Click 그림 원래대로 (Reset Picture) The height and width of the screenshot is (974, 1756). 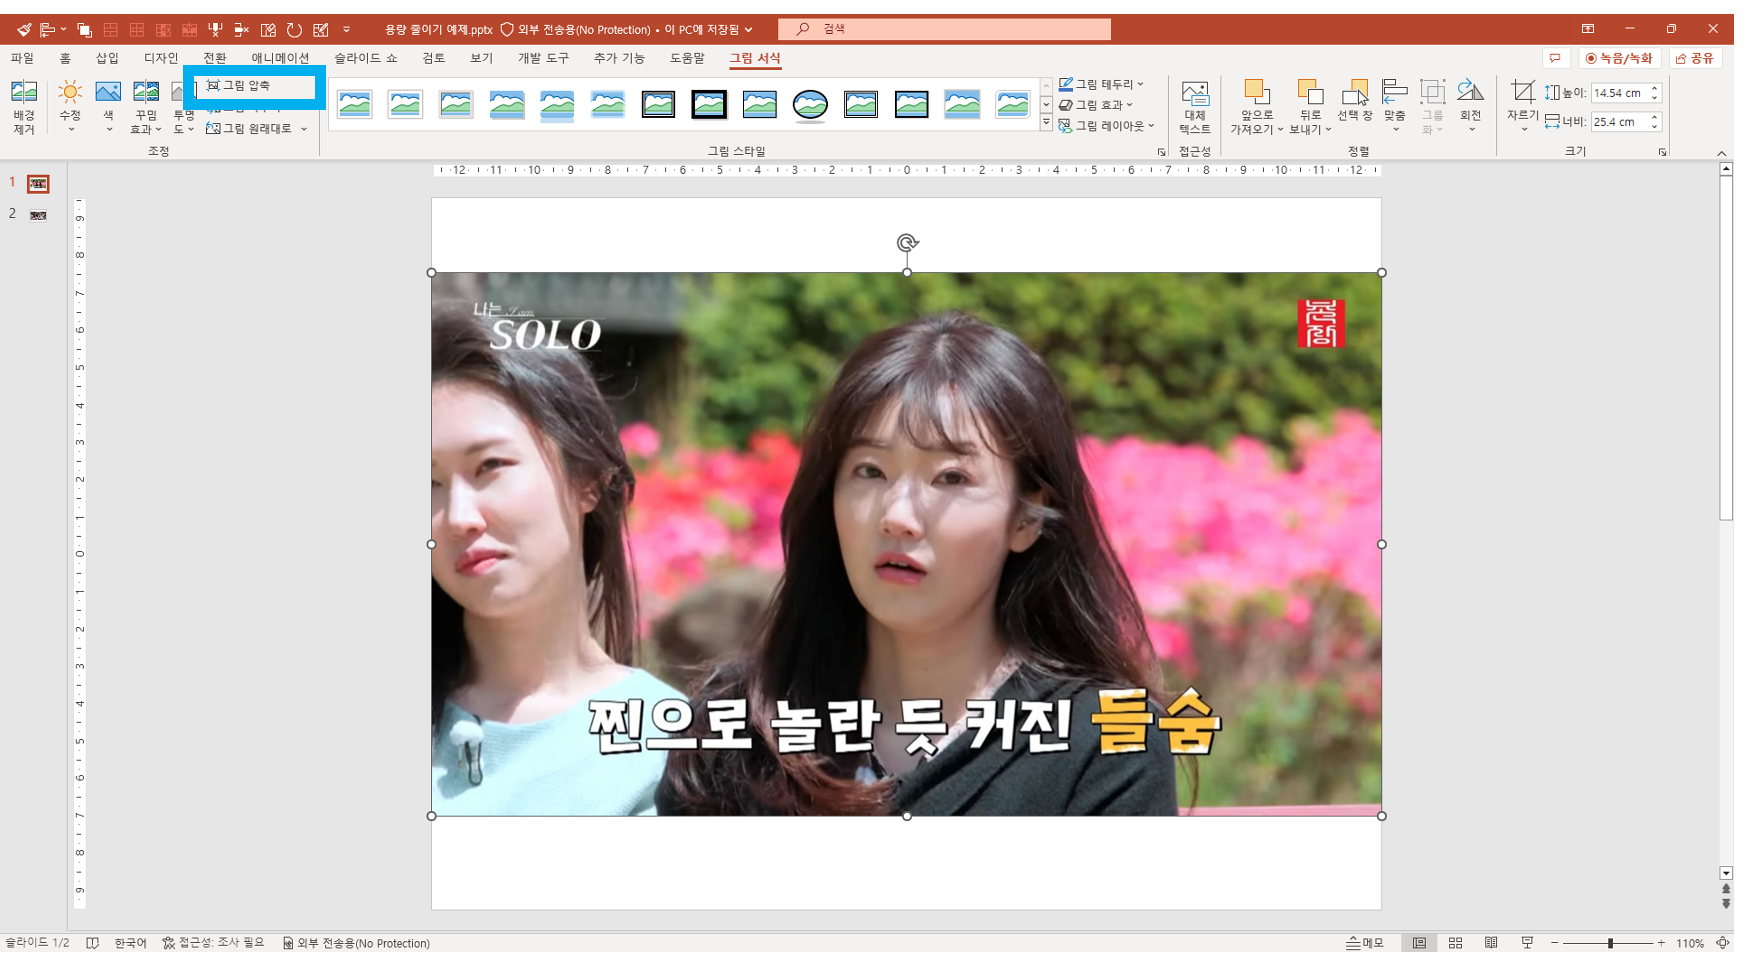pos(250,128)
